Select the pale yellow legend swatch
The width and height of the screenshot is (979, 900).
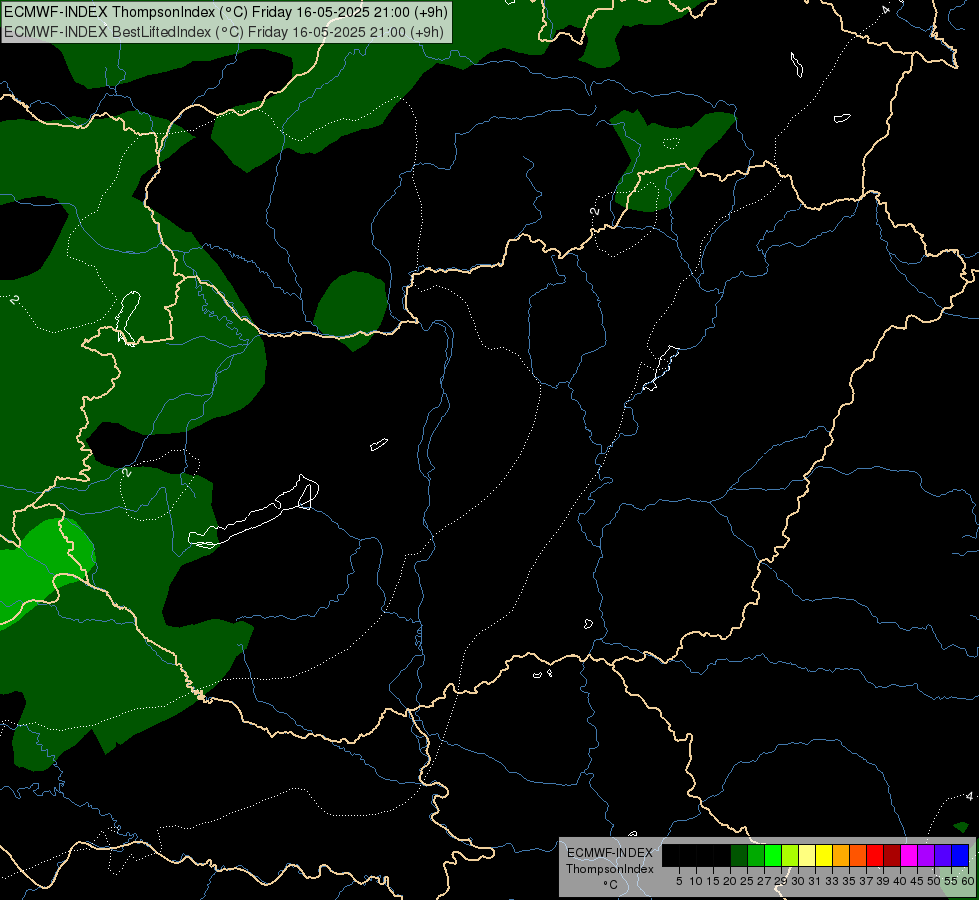pyautogui.click(x=807, y=855)
